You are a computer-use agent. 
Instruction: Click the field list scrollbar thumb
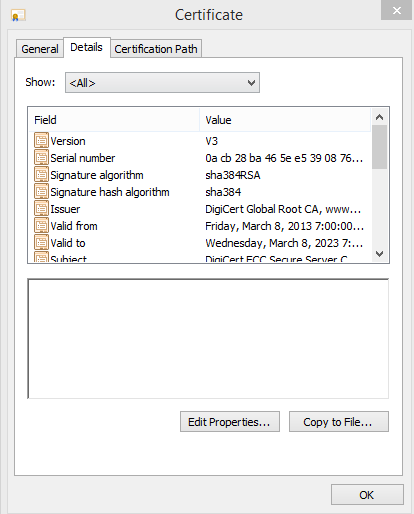(379, 147)
